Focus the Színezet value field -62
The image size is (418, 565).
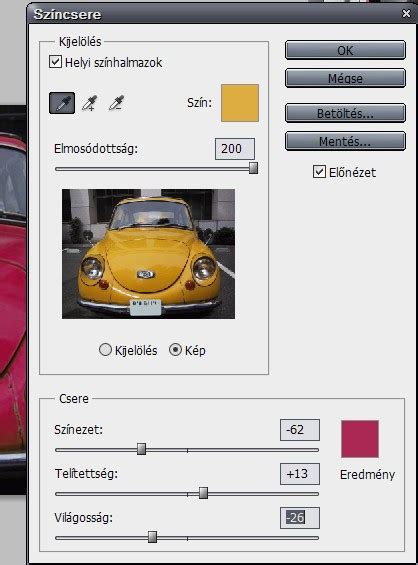[x=300, y=430]
